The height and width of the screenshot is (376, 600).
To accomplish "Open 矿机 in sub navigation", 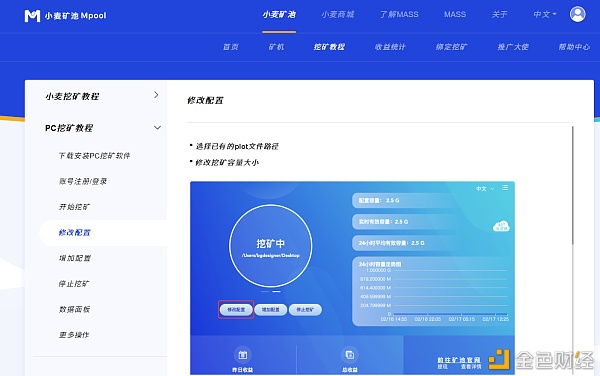I will [276, 47].
